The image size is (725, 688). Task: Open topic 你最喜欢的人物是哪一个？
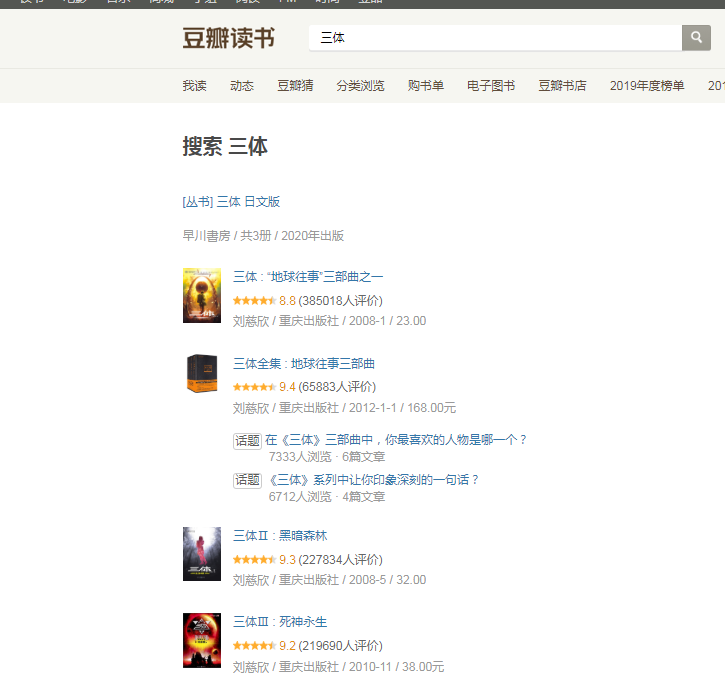395,439
